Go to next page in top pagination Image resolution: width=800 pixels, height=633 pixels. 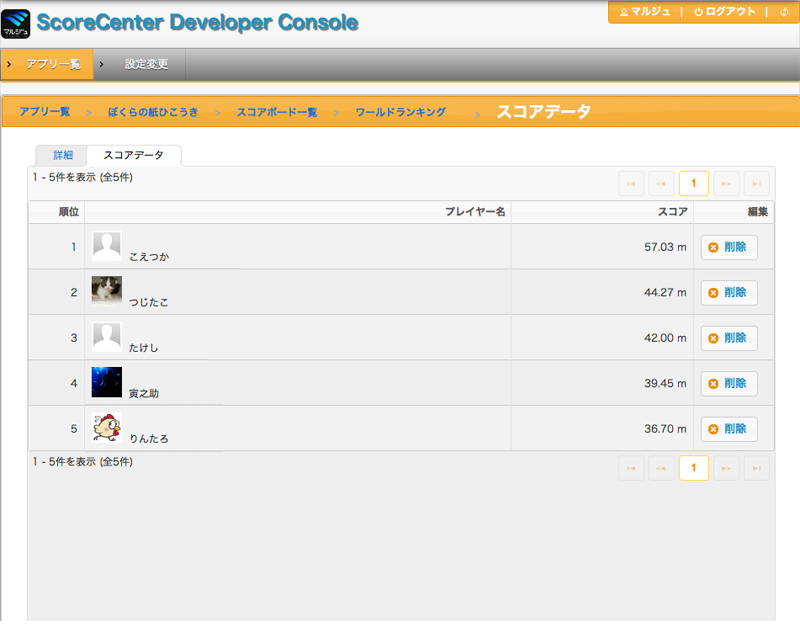click(727, 183)
